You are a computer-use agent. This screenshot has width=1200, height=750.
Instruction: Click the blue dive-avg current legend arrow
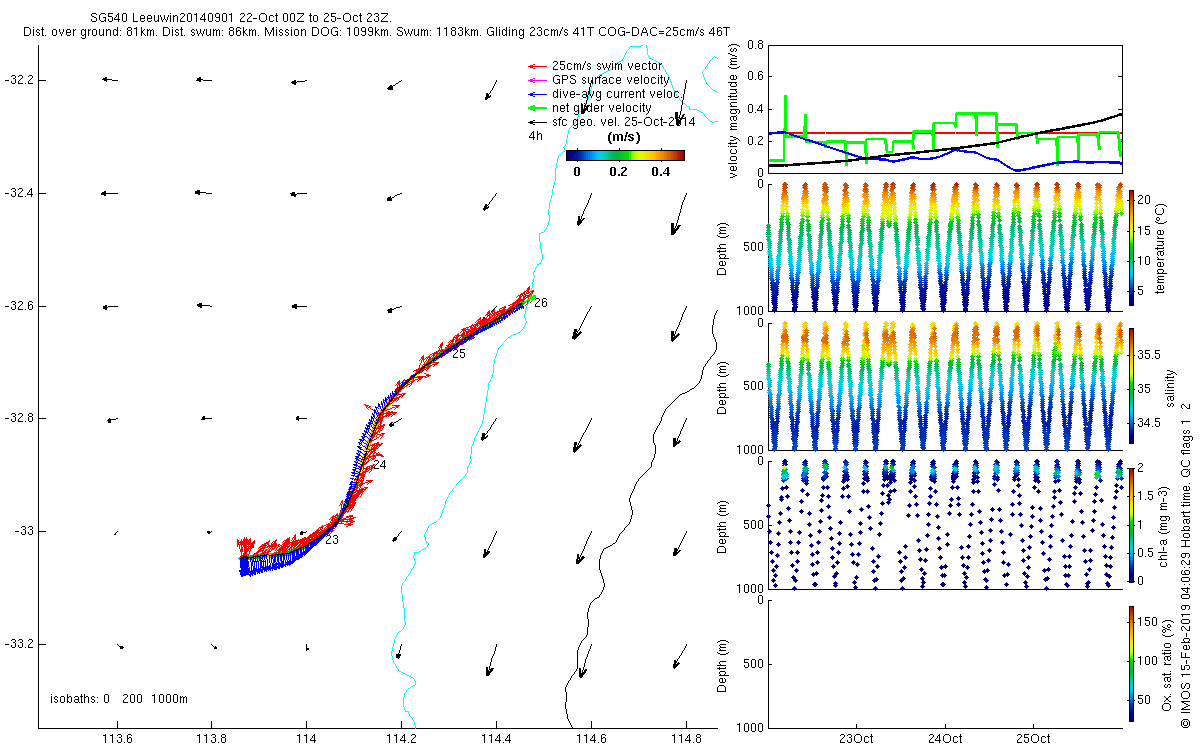(535, 94)
